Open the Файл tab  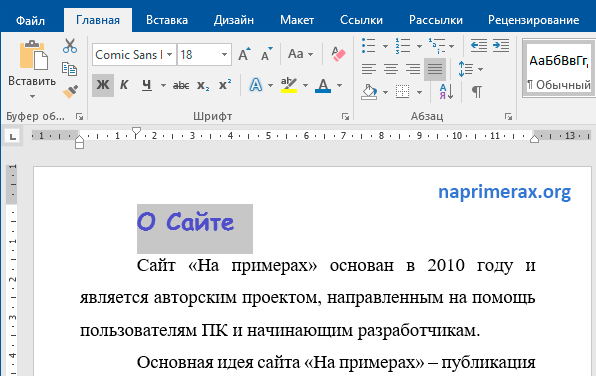pos(30,20)
